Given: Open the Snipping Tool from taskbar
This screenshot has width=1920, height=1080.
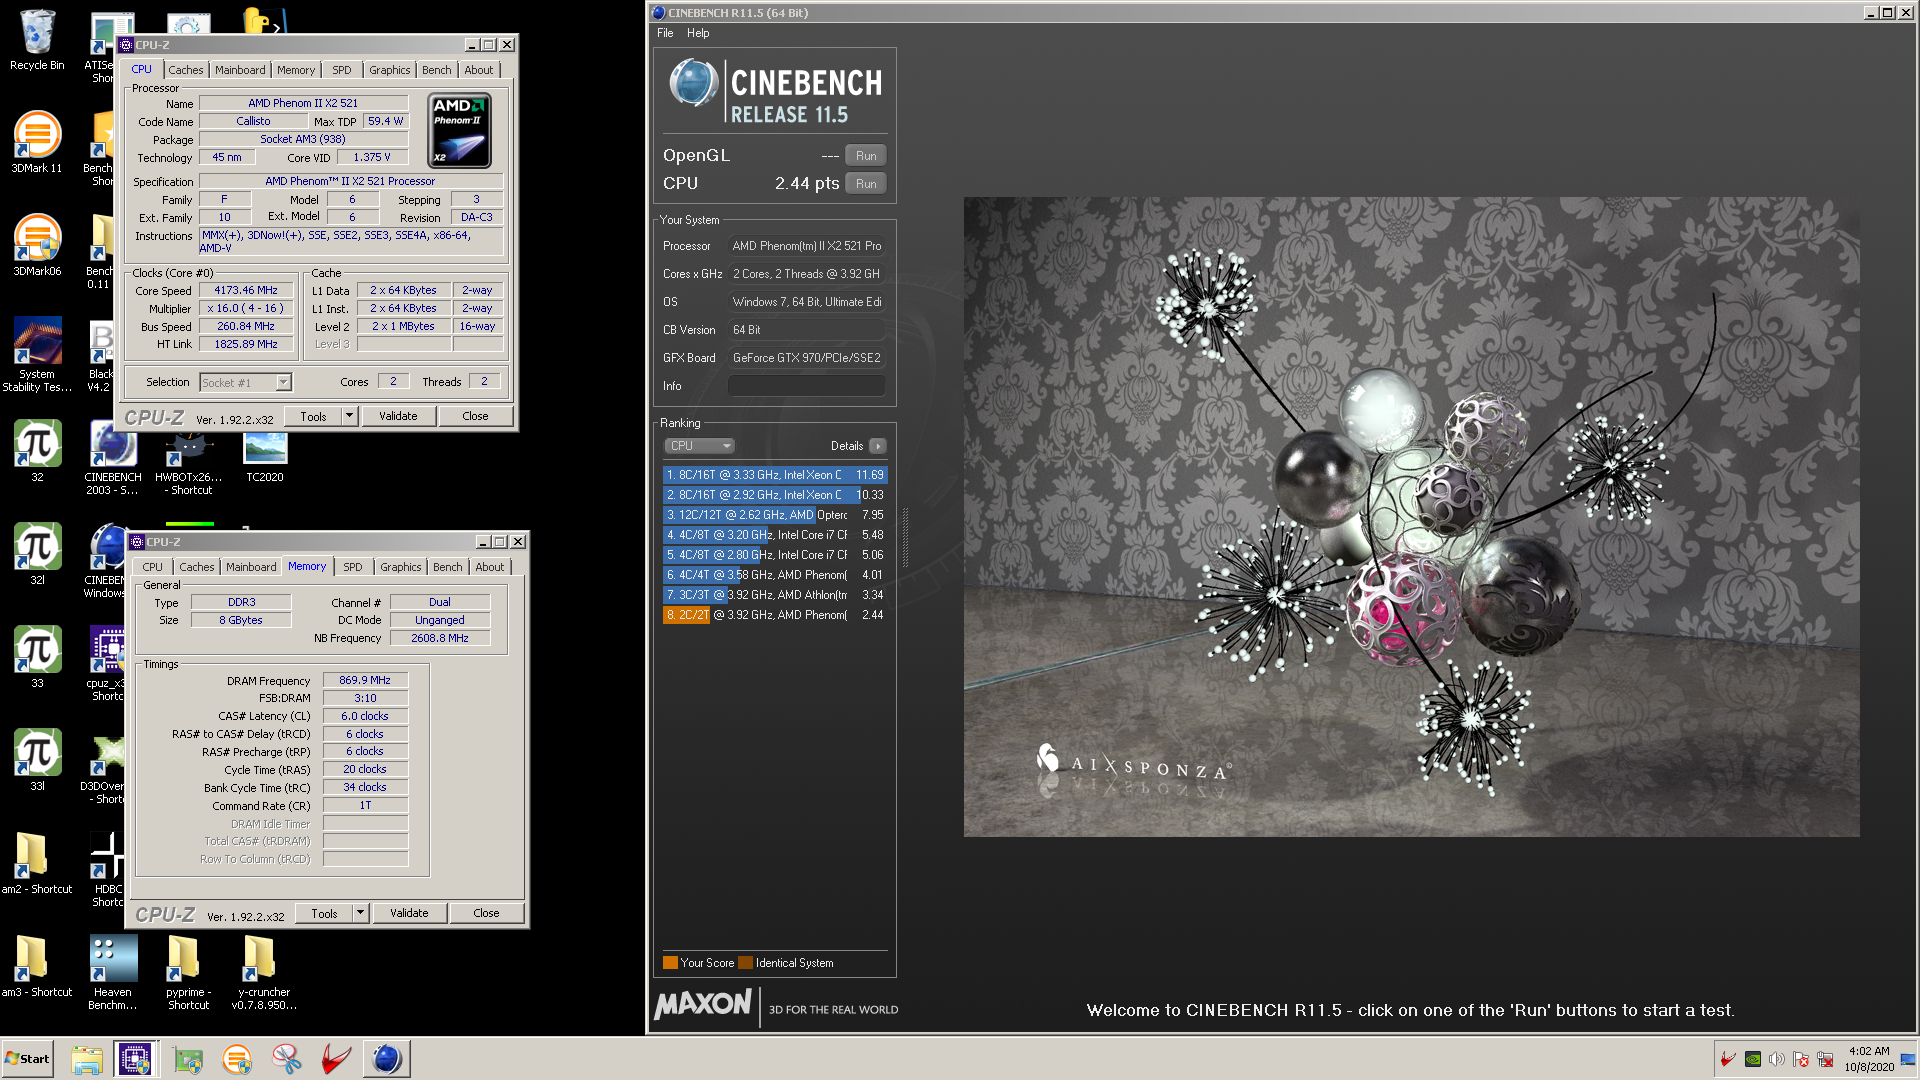Looking at the screenshot, I should point(287,1059).
